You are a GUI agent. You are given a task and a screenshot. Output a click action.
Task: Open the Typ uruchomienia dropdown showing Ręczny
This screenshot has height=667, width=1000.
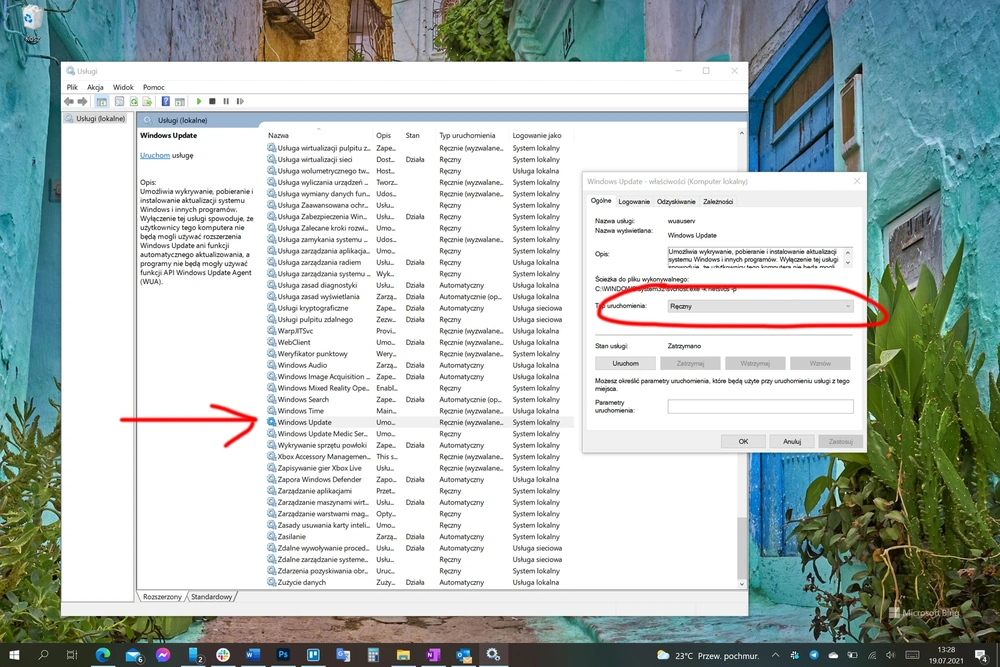coord(760,306)
